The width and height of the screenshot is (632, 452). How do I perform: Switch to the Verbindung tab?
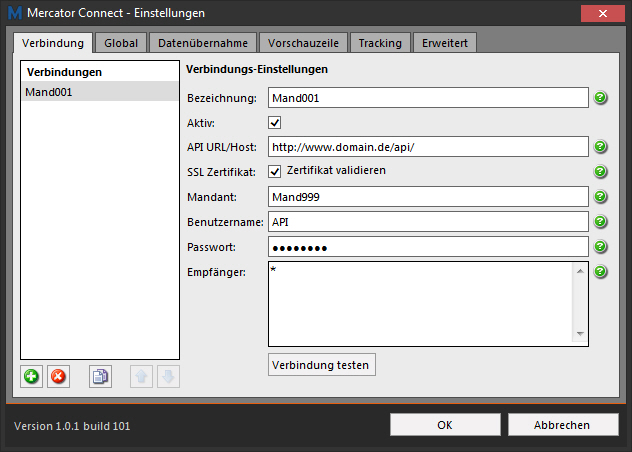[x=53, y=43]
